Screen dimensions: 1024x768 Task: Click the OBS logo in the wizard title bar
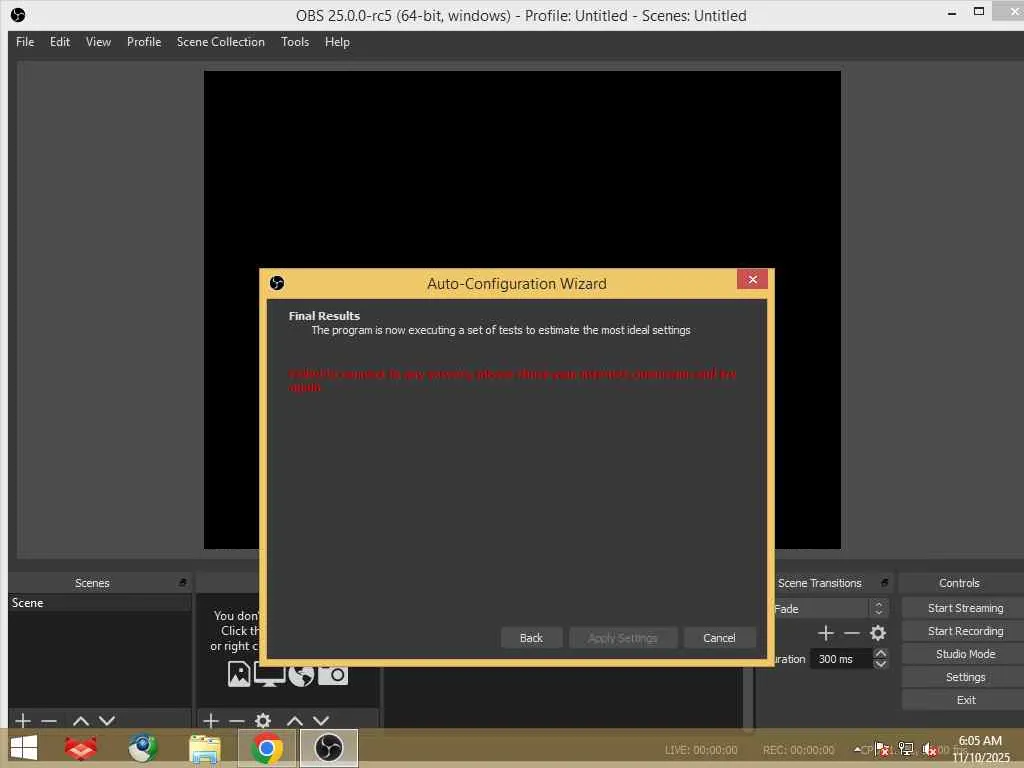[x=277, y=283]
